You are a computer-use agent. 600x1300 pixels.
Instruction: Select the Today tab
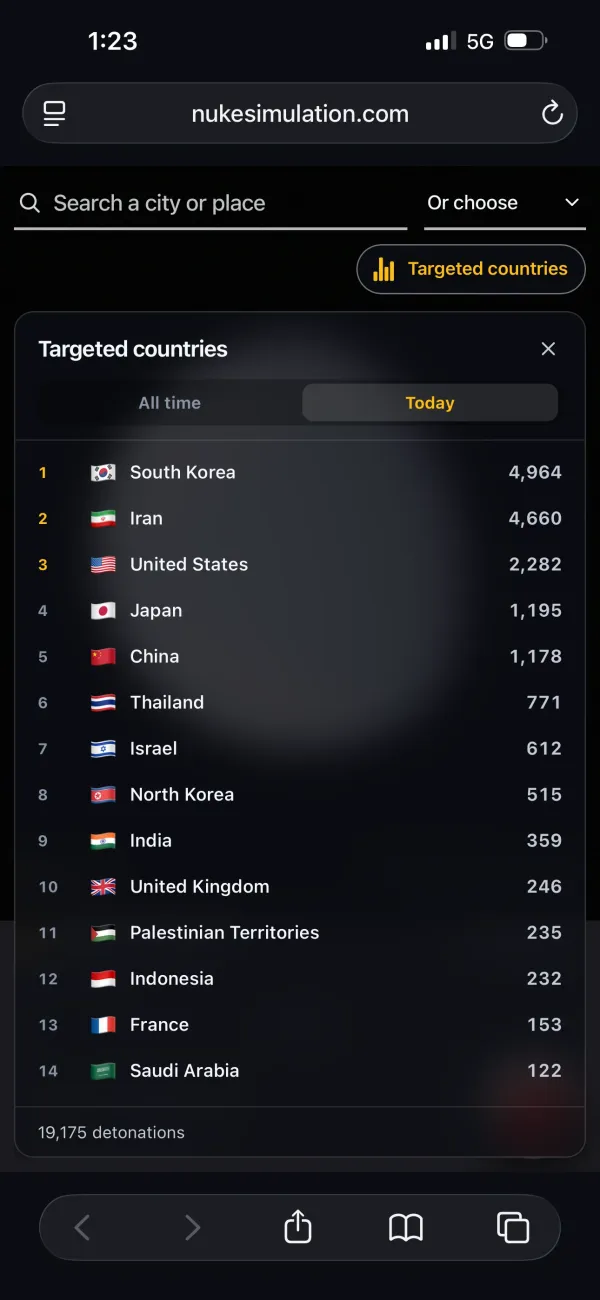coord(430,403)
